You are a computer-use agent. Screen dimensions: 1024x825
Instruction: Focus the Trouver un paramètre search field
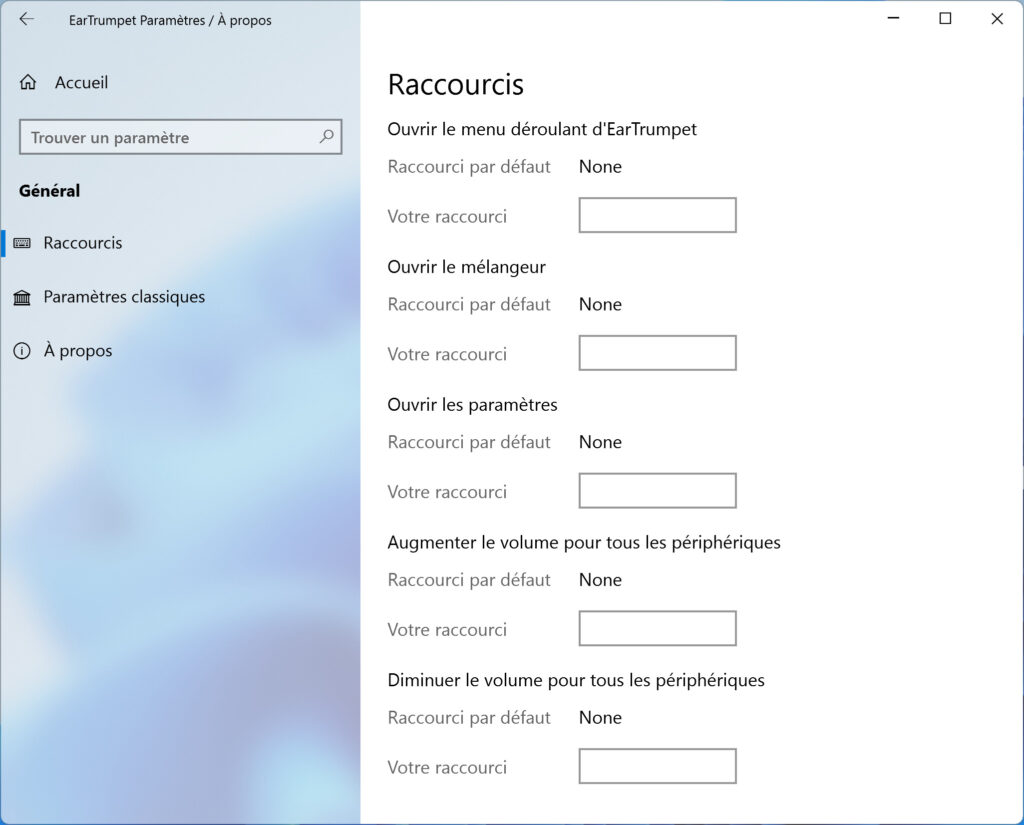point(180,137)
